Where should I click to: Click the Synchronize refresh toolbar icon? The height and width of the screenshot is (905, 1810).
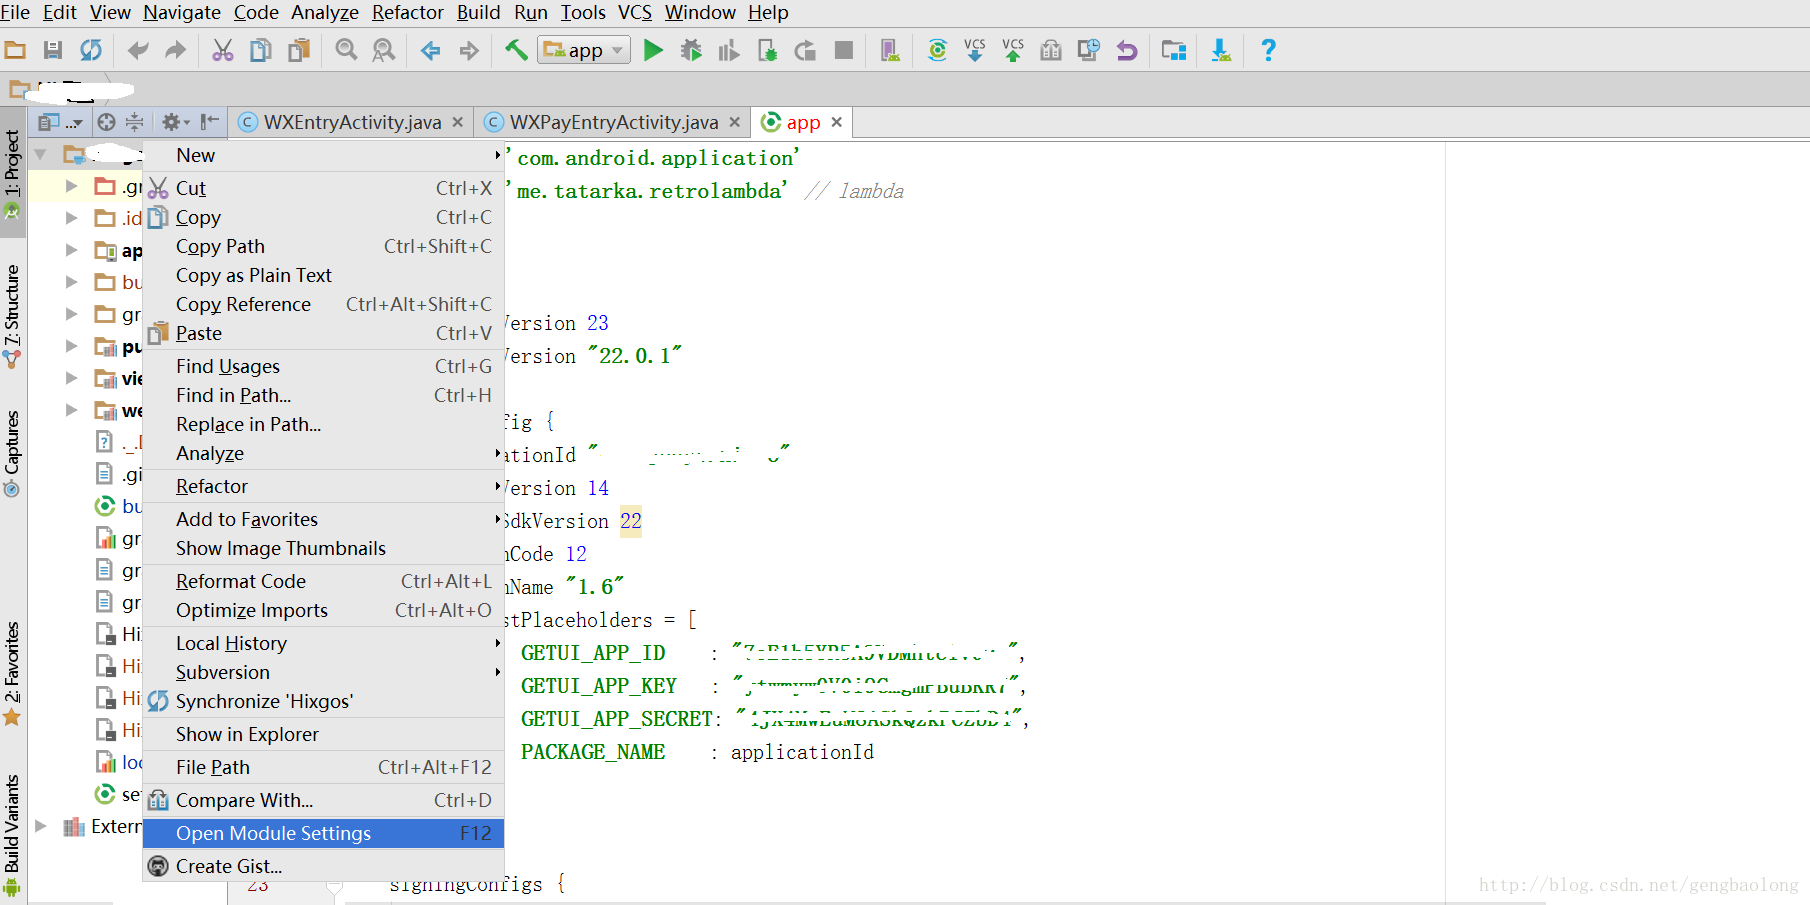(91, 50)
